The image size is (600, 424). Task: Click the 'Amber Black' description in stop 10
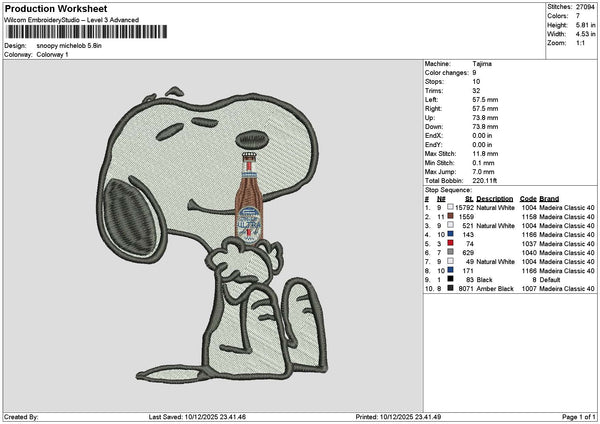pos(495,289)
